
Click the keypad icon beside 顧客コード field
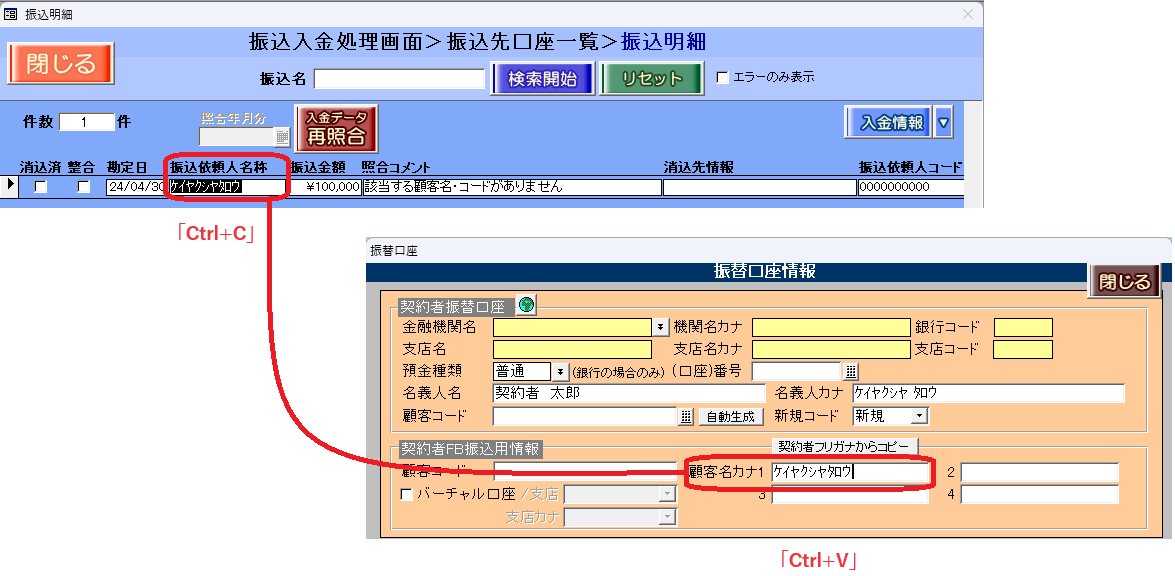point(686,416)
